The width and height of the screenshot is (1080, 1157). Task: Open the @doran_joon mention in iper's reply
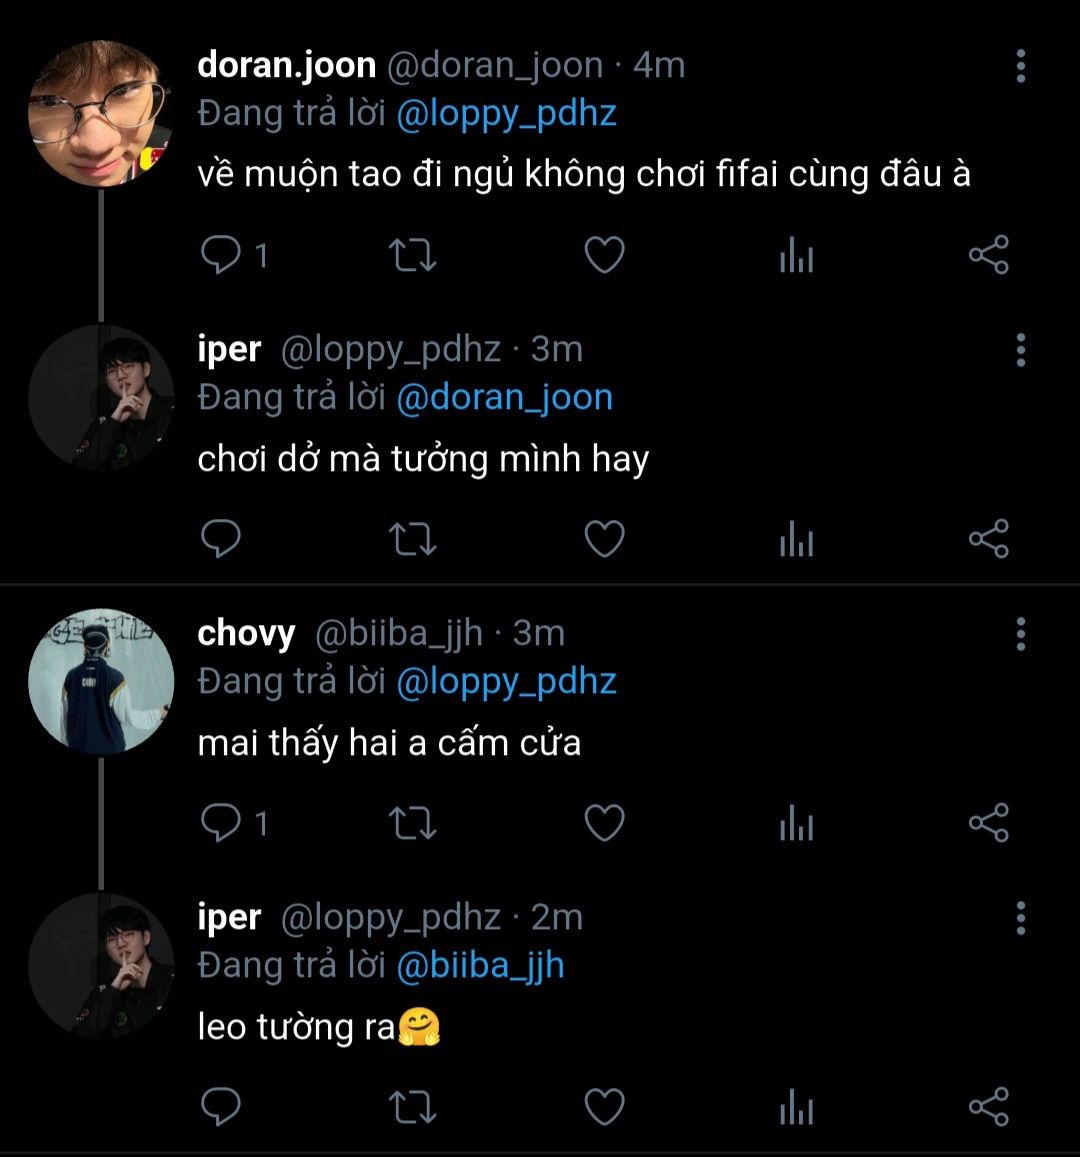point(504,398)
